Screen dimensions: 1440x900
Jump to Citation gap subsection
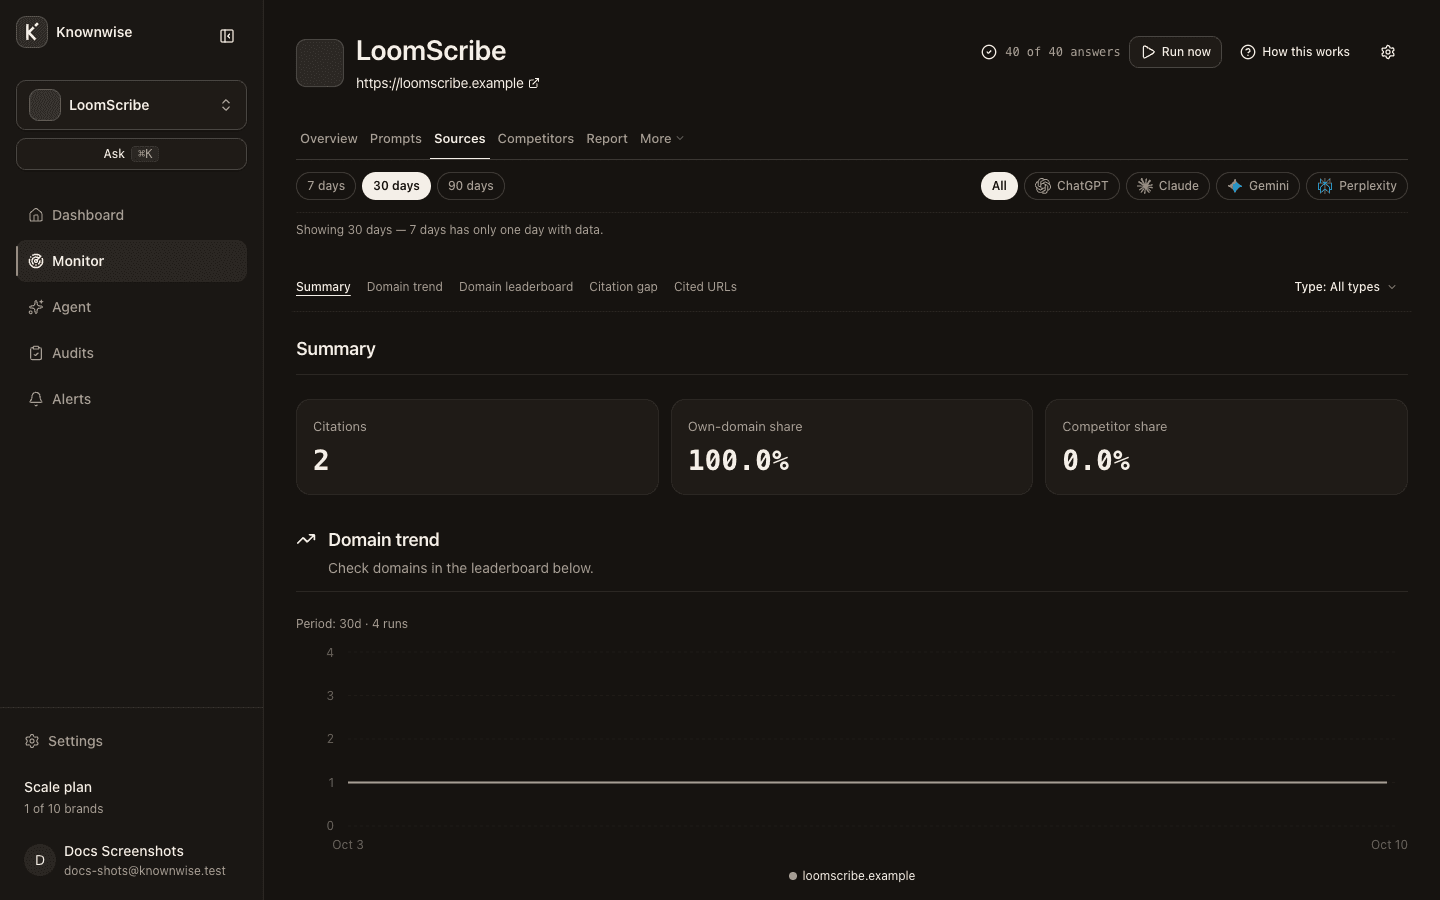tap(623, 287)
